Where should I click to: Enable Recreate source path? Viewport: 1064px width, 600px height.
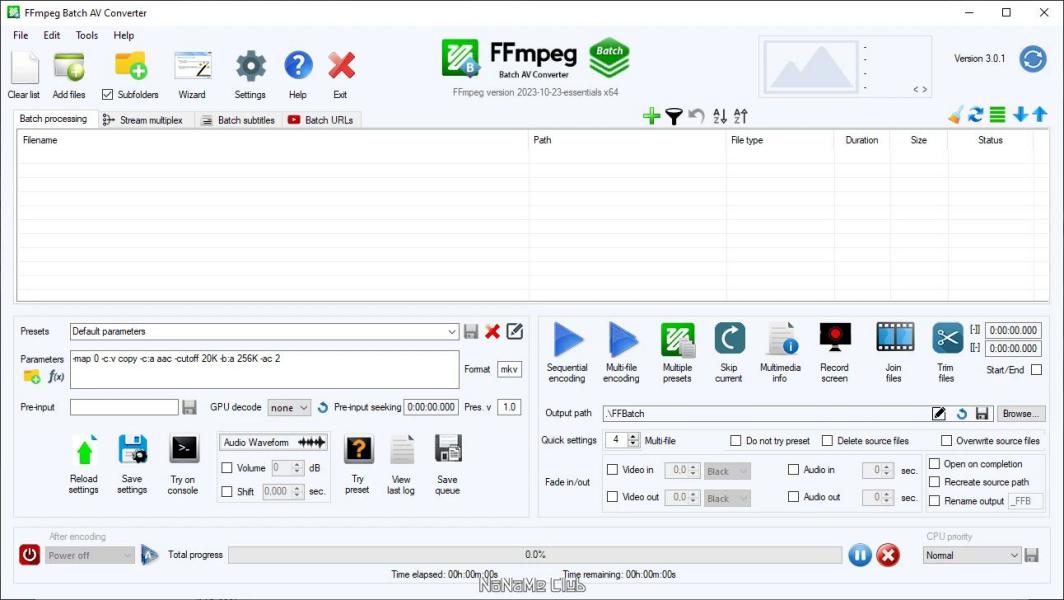(934, 482)
